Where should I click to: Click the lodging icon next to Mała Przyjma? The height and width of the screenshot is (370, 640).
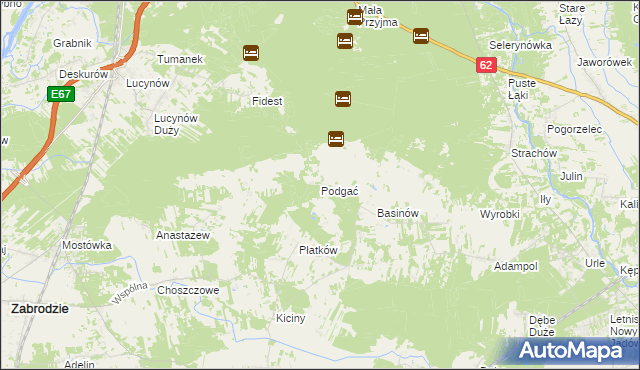click(355, 17)
